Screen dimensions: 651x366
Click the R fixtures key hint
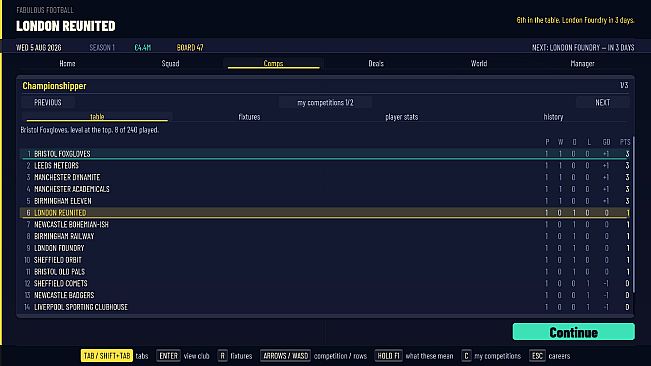235,356
